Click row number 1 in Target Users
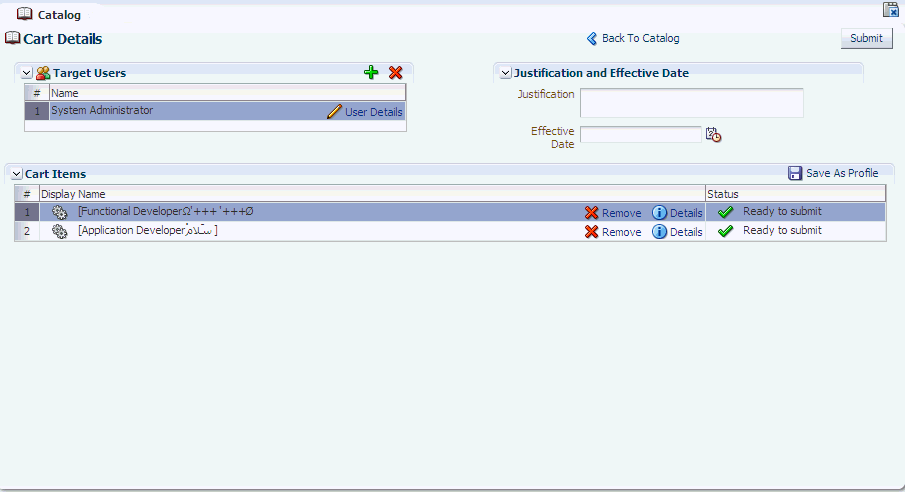 coord(37,111)
